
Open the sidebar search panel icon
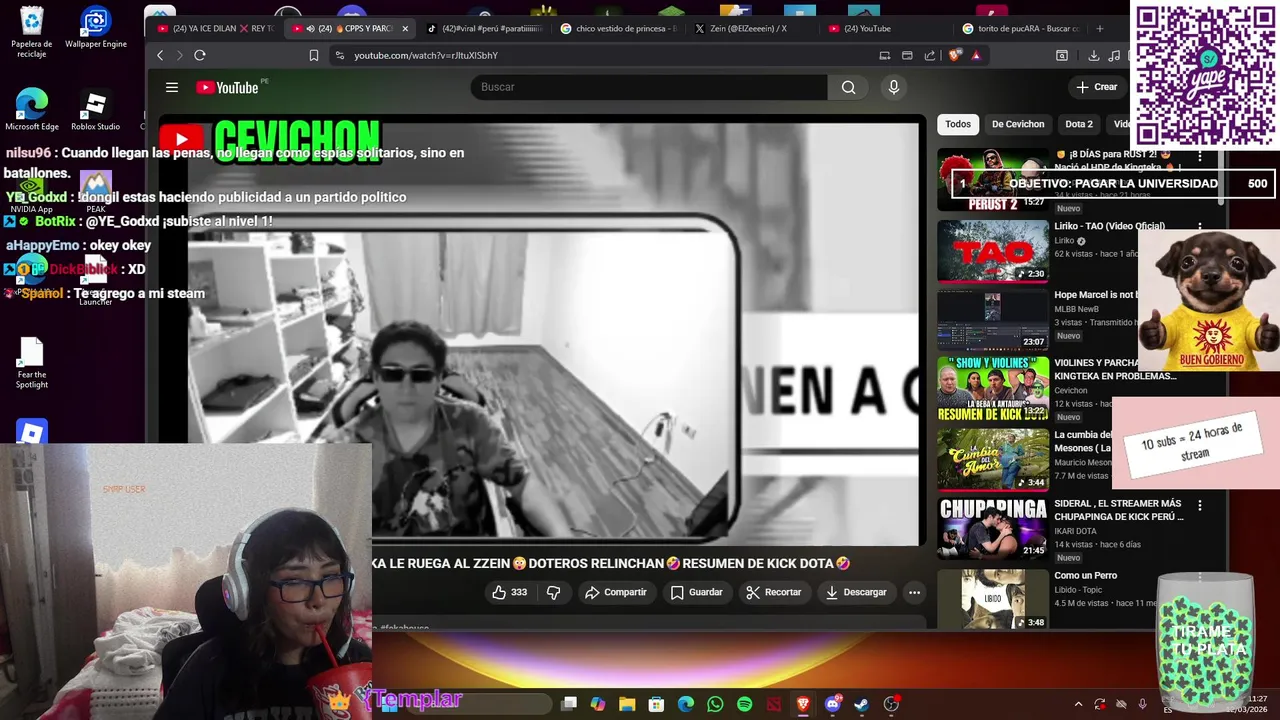pyautogui.click(x=1062, y=55)
